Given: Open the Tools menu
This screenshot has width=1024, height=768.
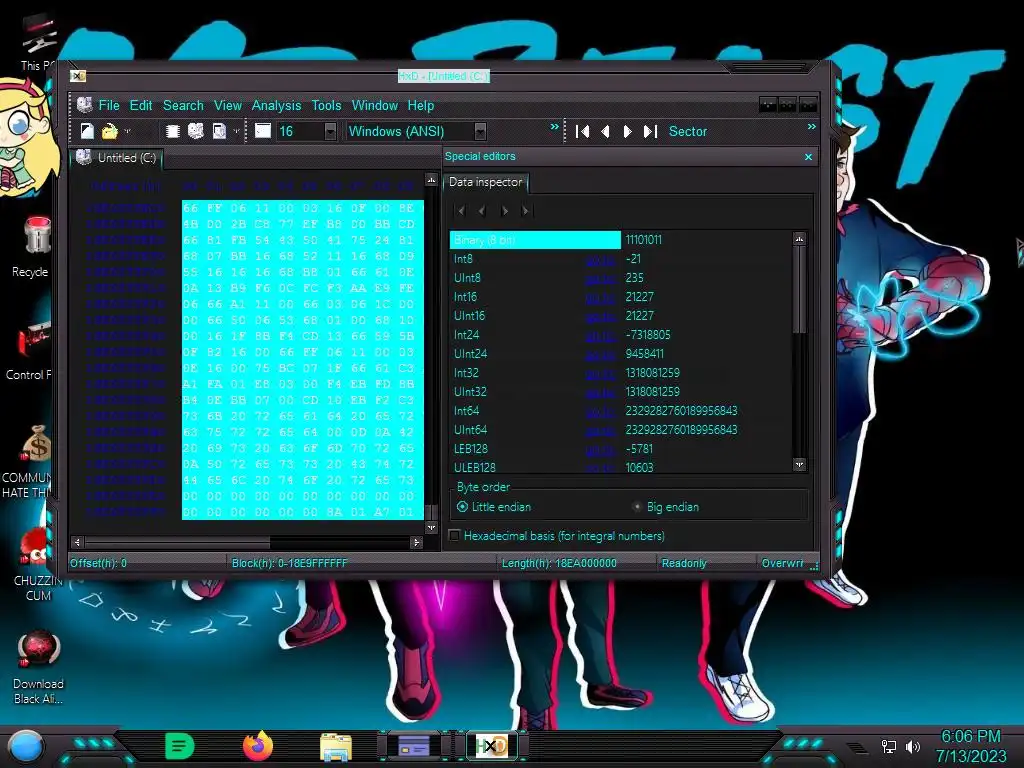Looking at the screenshot, I should (326, 105).
